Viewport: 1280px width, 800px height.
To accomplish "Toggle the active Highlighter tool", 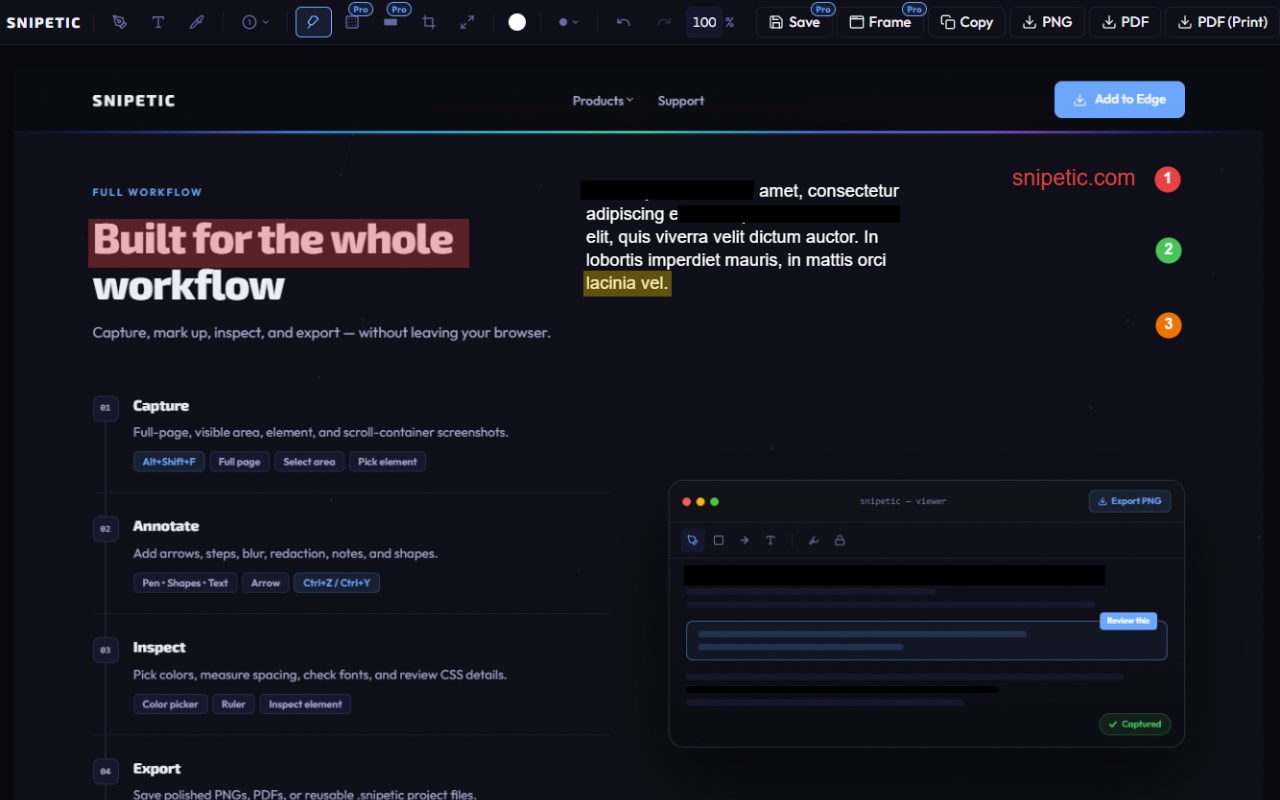I will [x=314, y=22].
